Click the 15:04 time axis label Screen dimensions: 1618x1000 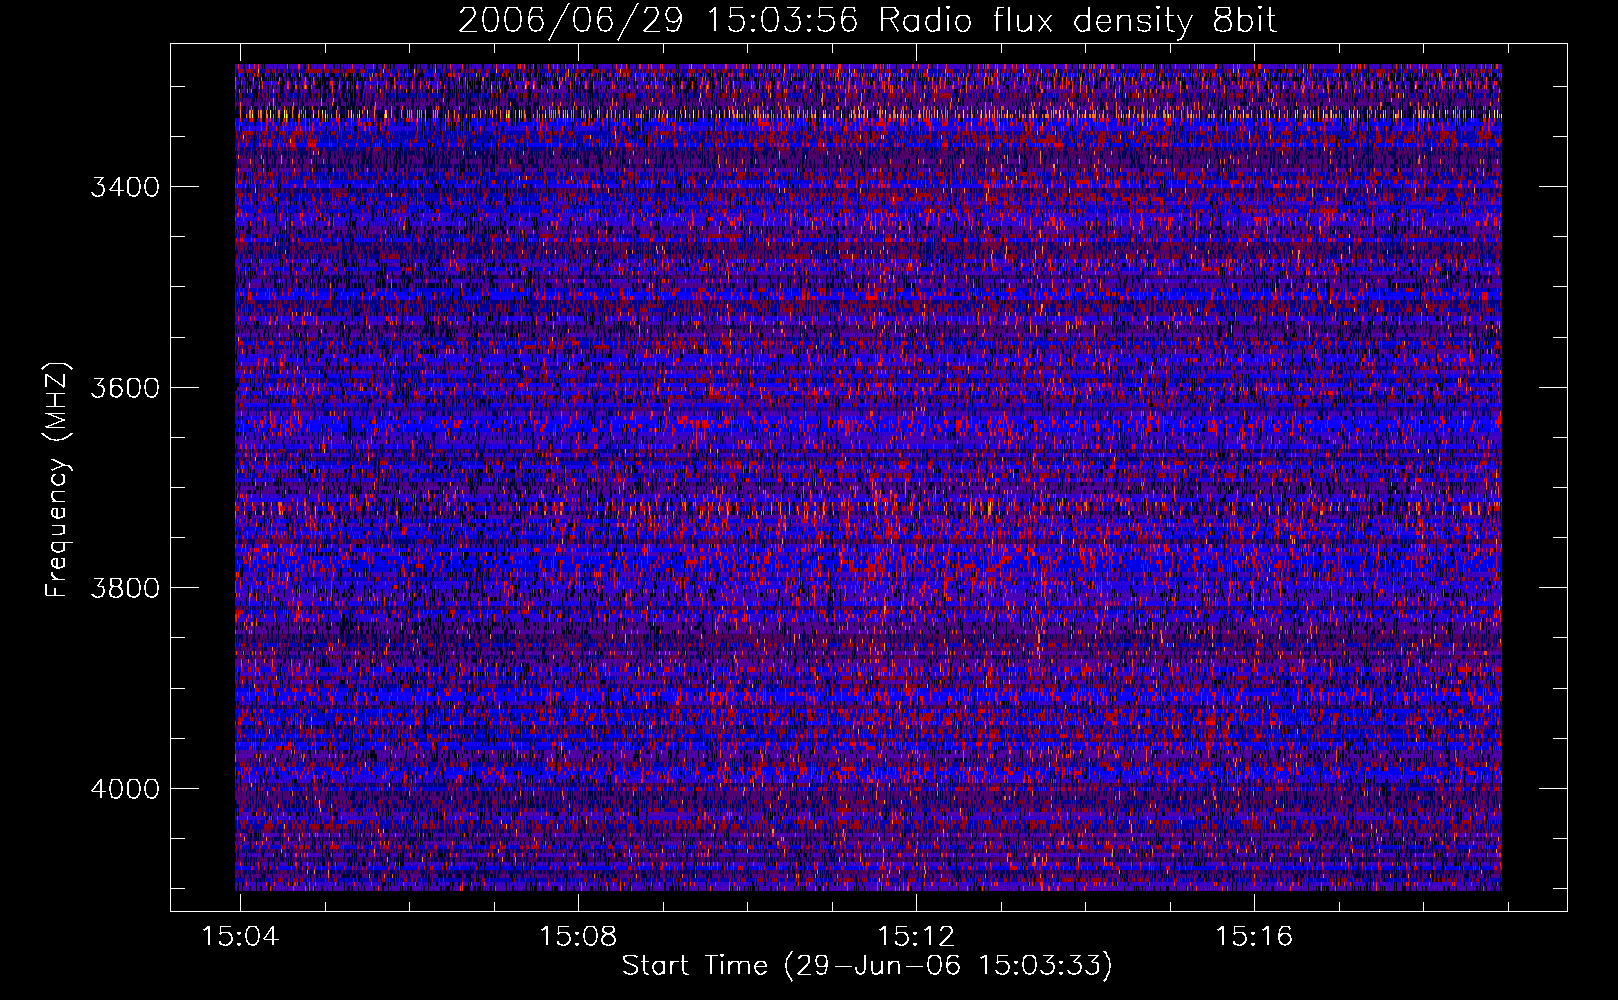pos(240,936)
